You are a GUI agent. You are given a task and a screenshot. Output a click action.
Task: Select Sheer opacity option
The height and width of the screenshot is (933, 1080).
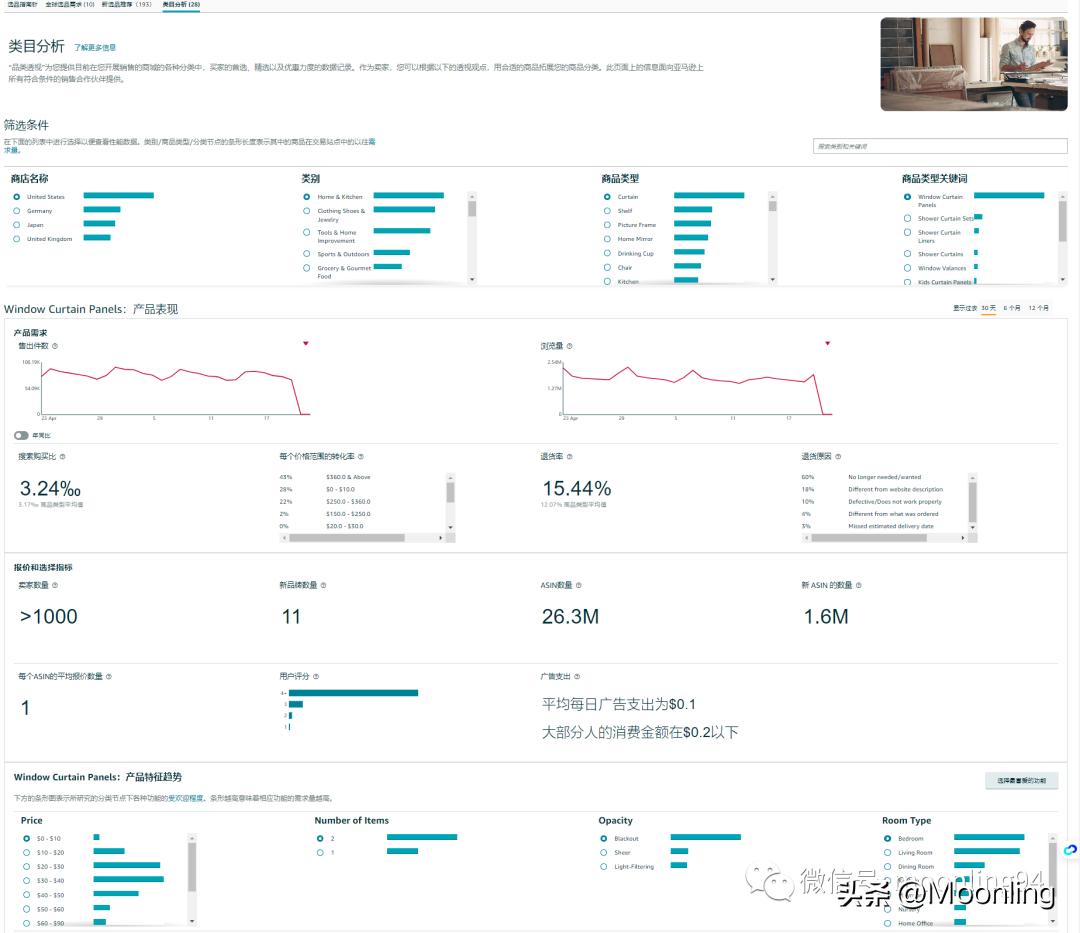(x=603, y=852)
